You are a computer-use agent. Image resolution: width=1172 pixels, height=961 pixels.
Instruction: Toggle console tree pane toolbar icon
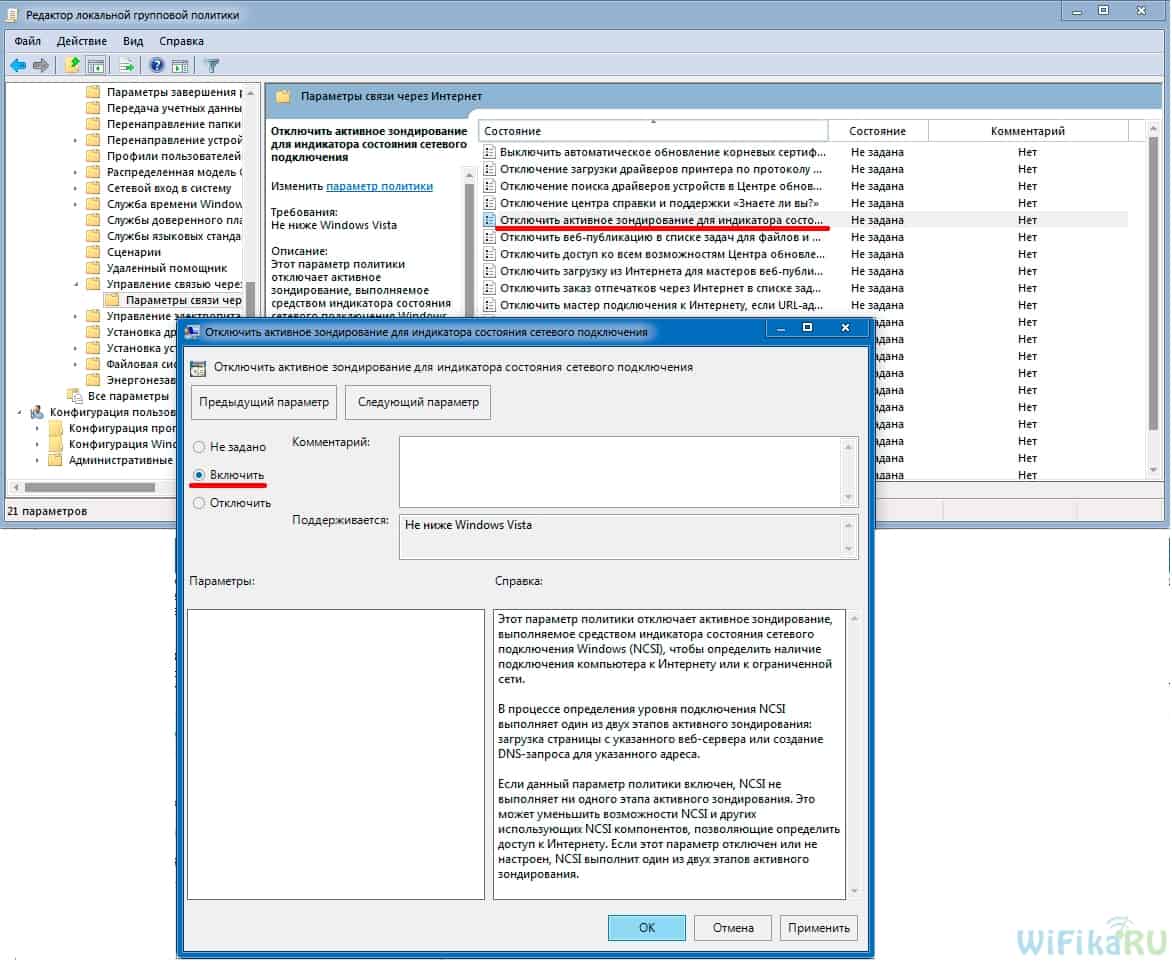pyautogui.click(x=96, y=66)
